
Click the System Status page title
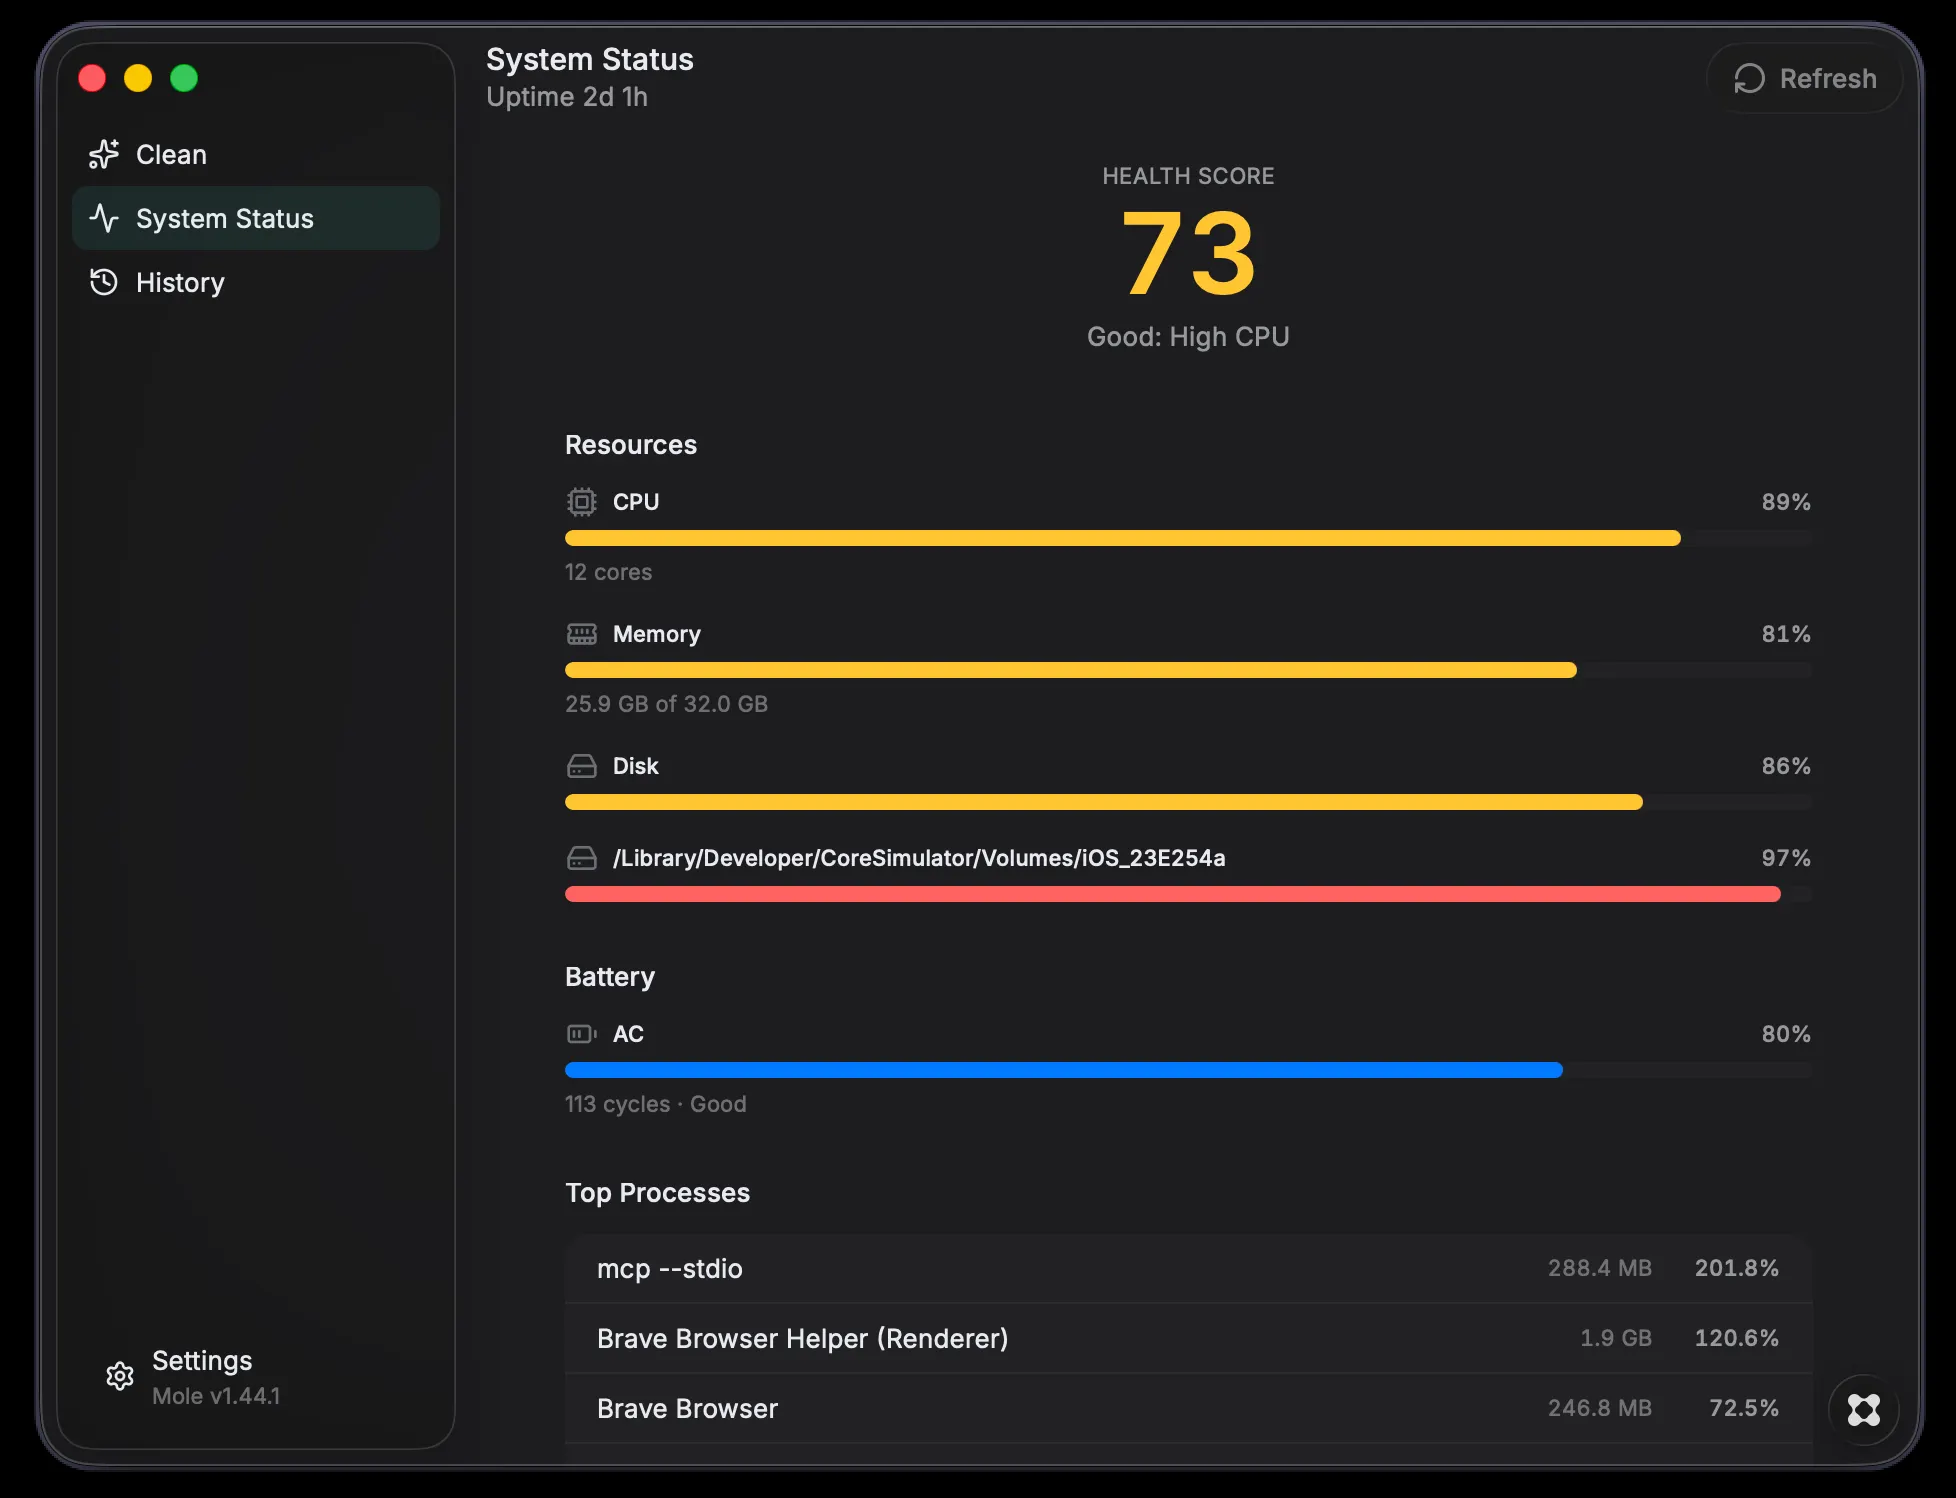click(x=590, y=60)
